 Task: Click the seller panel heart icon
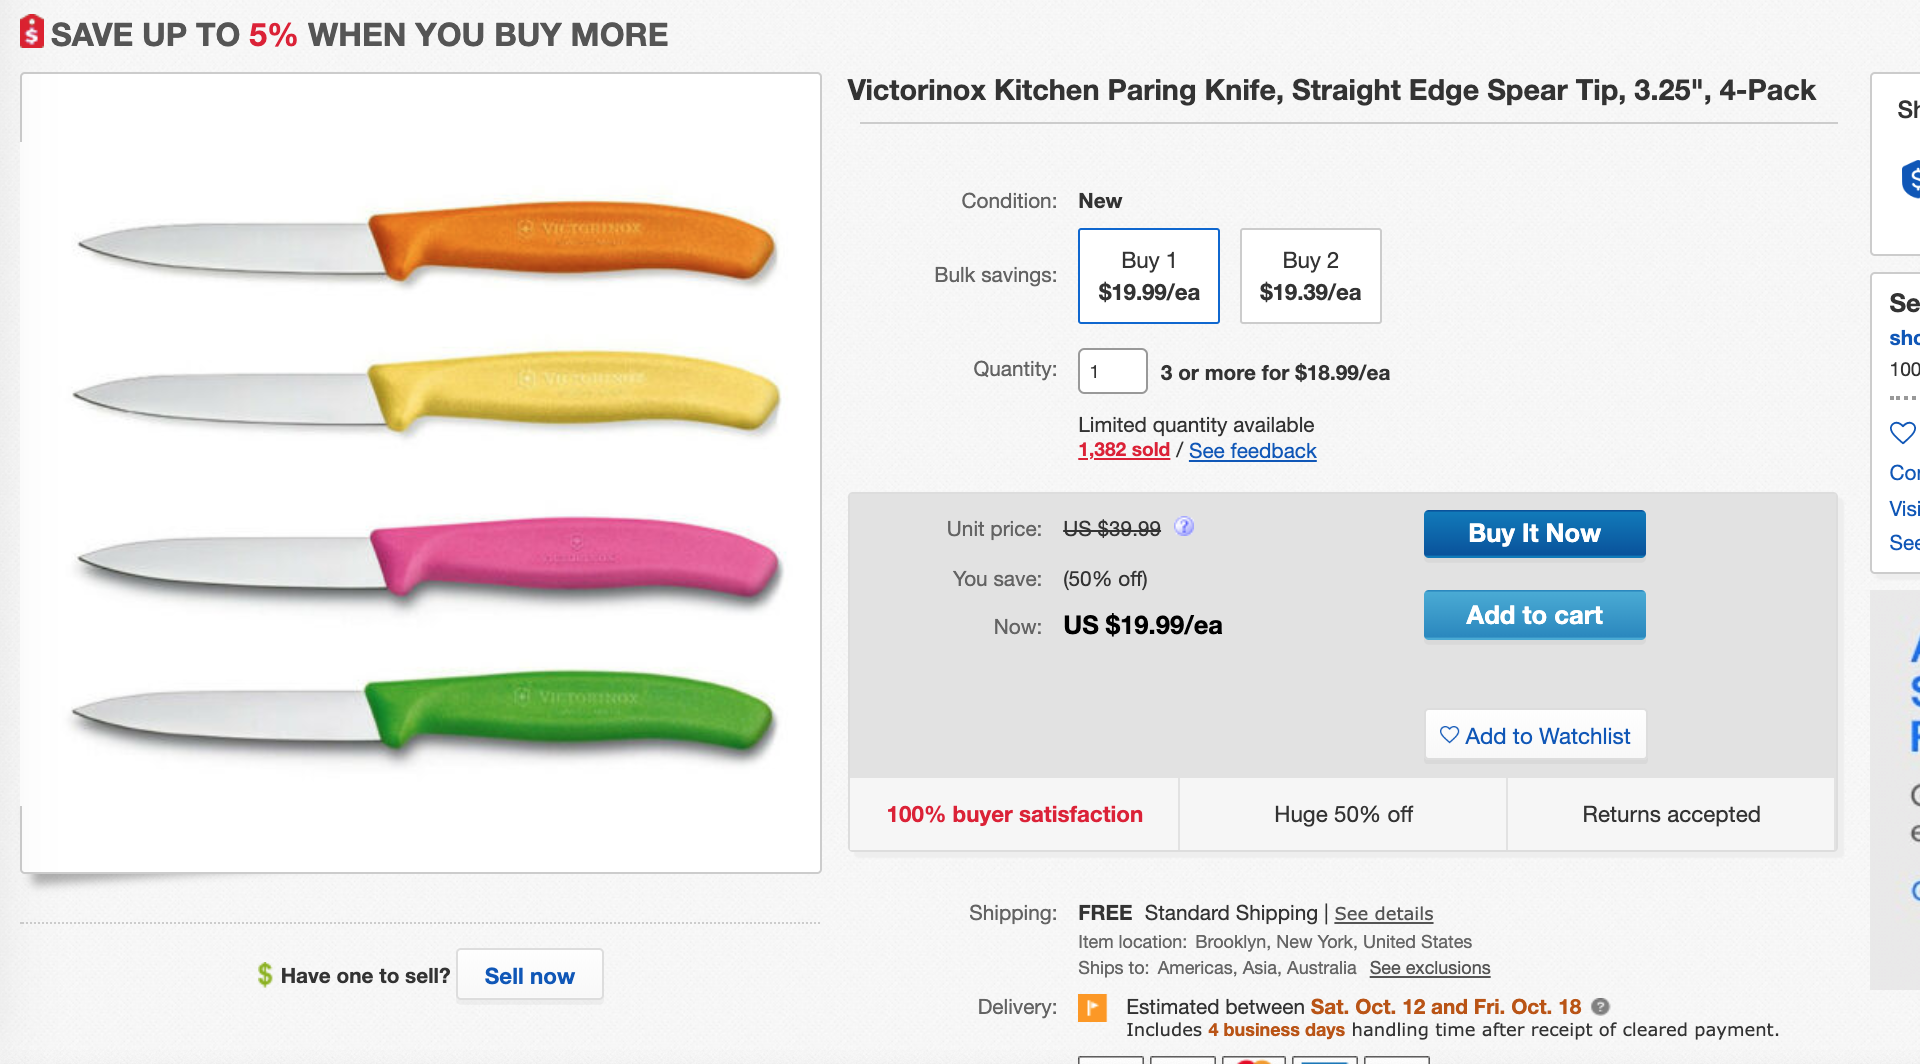coord(1902,433)
